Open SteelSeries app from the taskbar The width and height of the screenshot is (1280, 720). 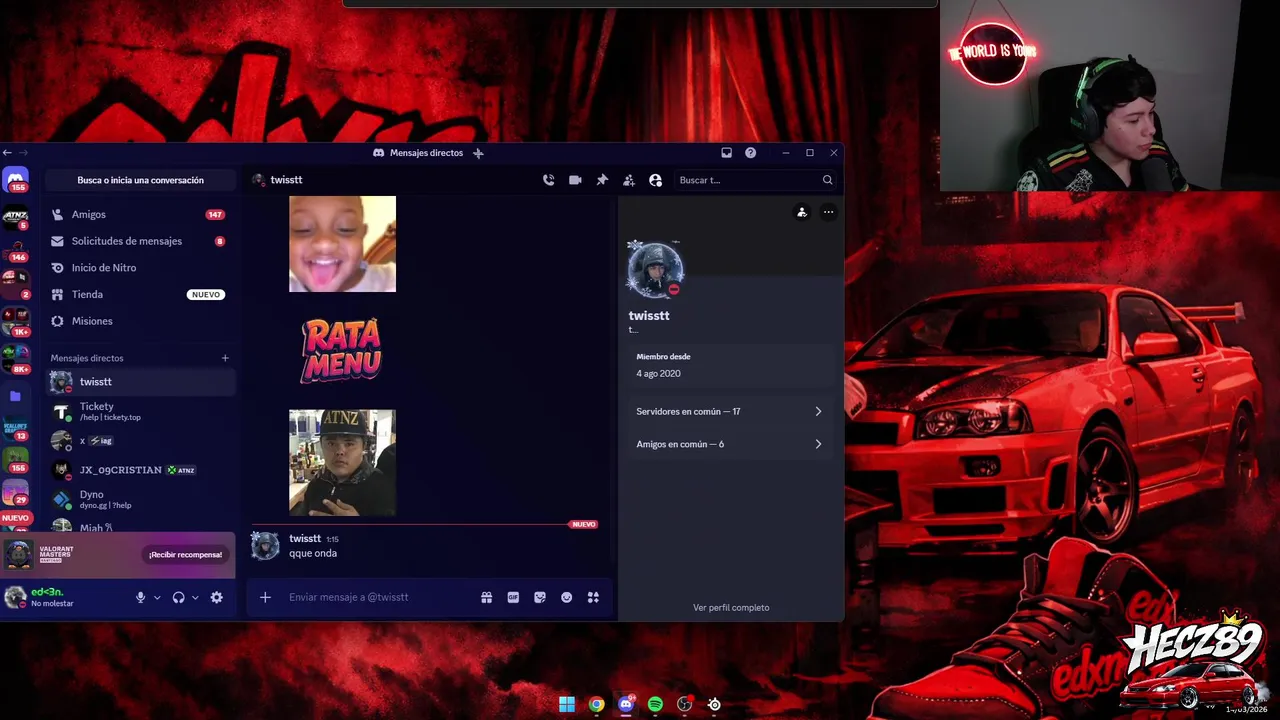[714, 704]
